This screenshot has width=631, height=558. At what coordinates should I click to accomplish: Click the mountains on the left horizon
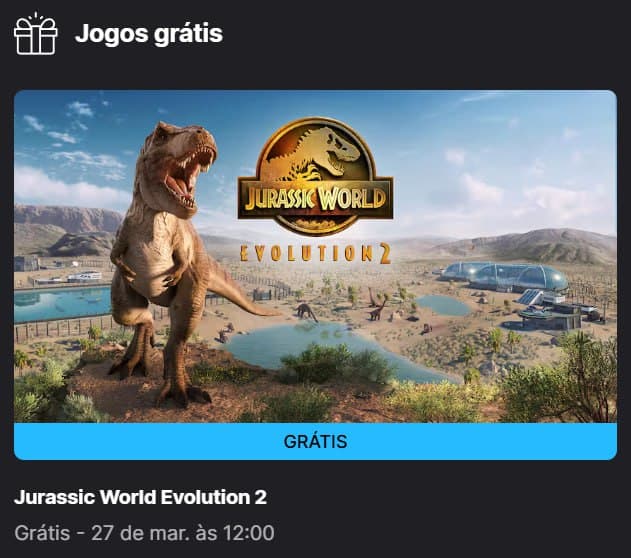pyautogui.click(x=66, y=229)
